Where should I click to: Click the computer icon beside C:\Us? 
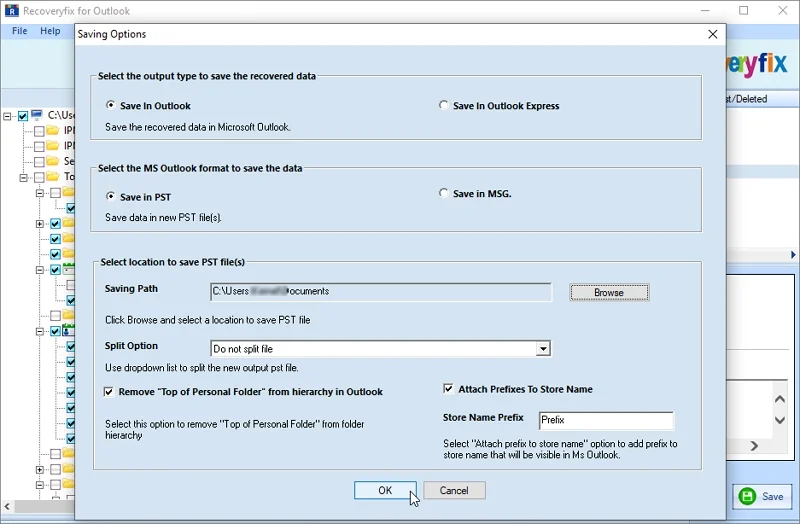tap(37, 115)
